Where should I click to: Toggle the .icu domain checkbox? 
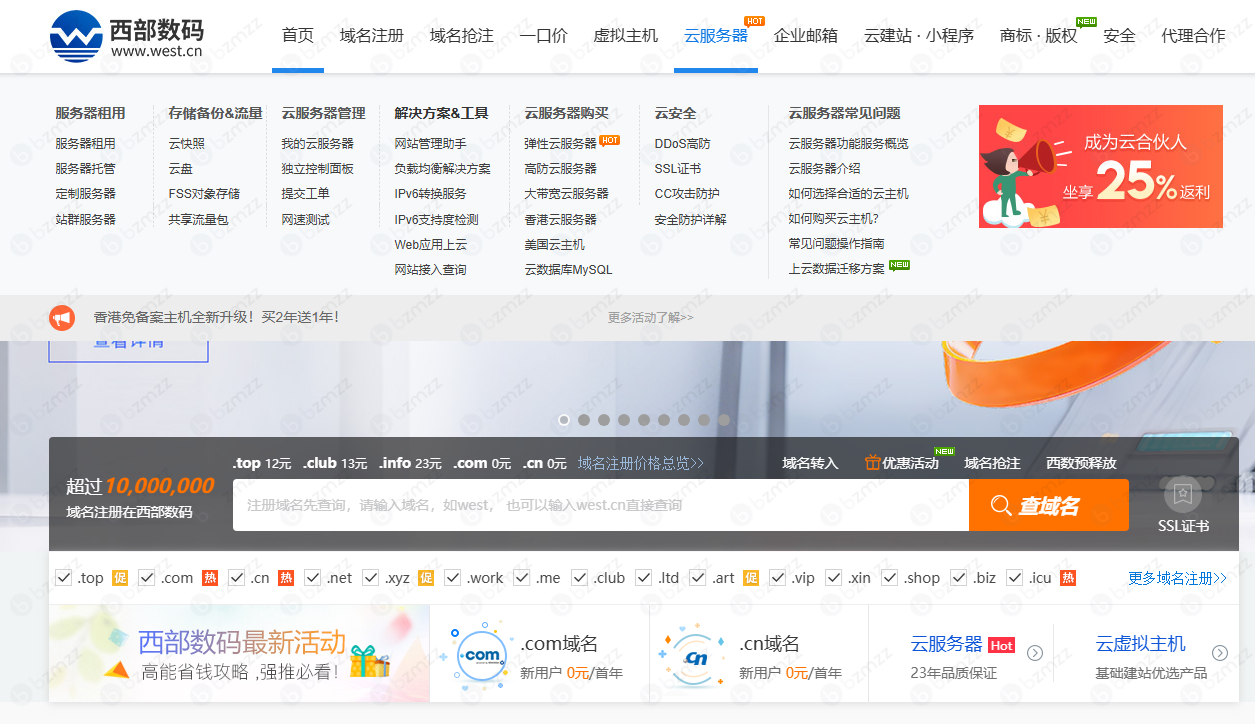click(1014, 578)
